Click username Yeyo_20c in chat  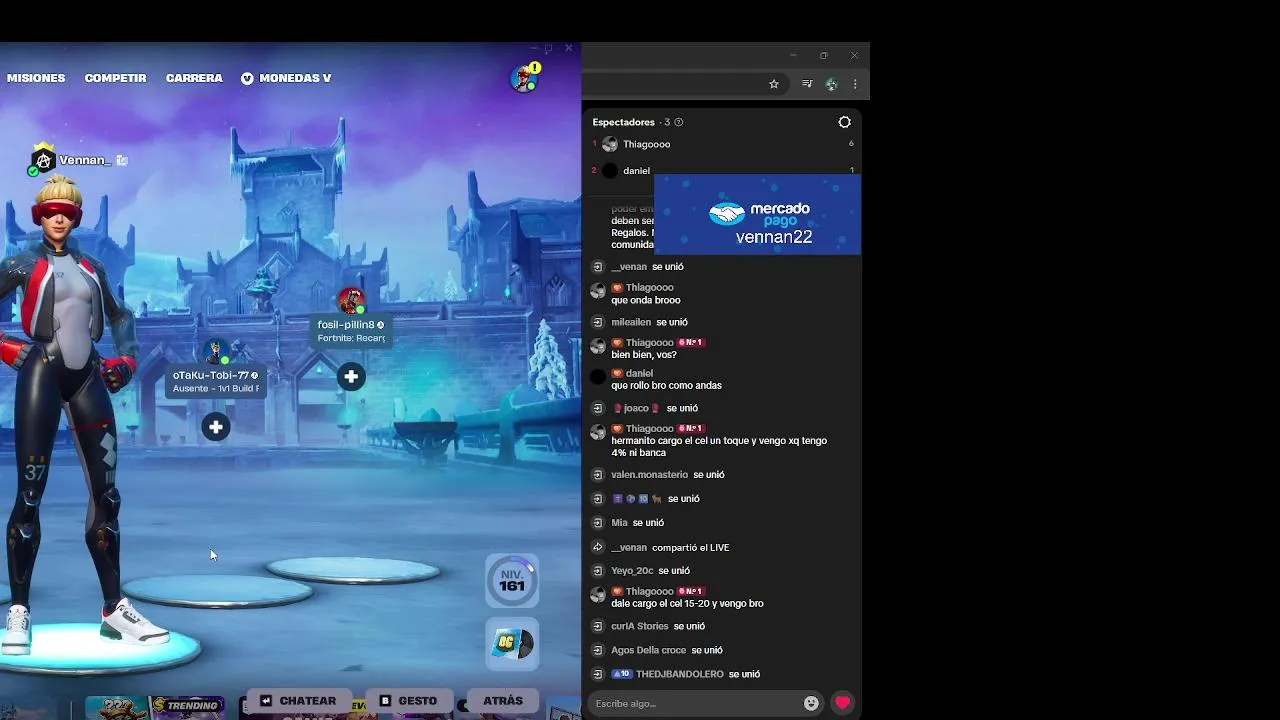pos(632,571)
